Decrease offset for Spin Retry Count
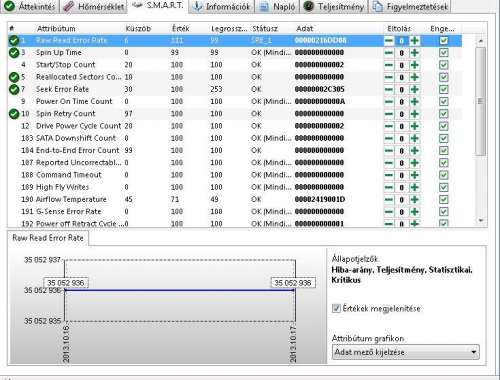 [x=389, y=114]
